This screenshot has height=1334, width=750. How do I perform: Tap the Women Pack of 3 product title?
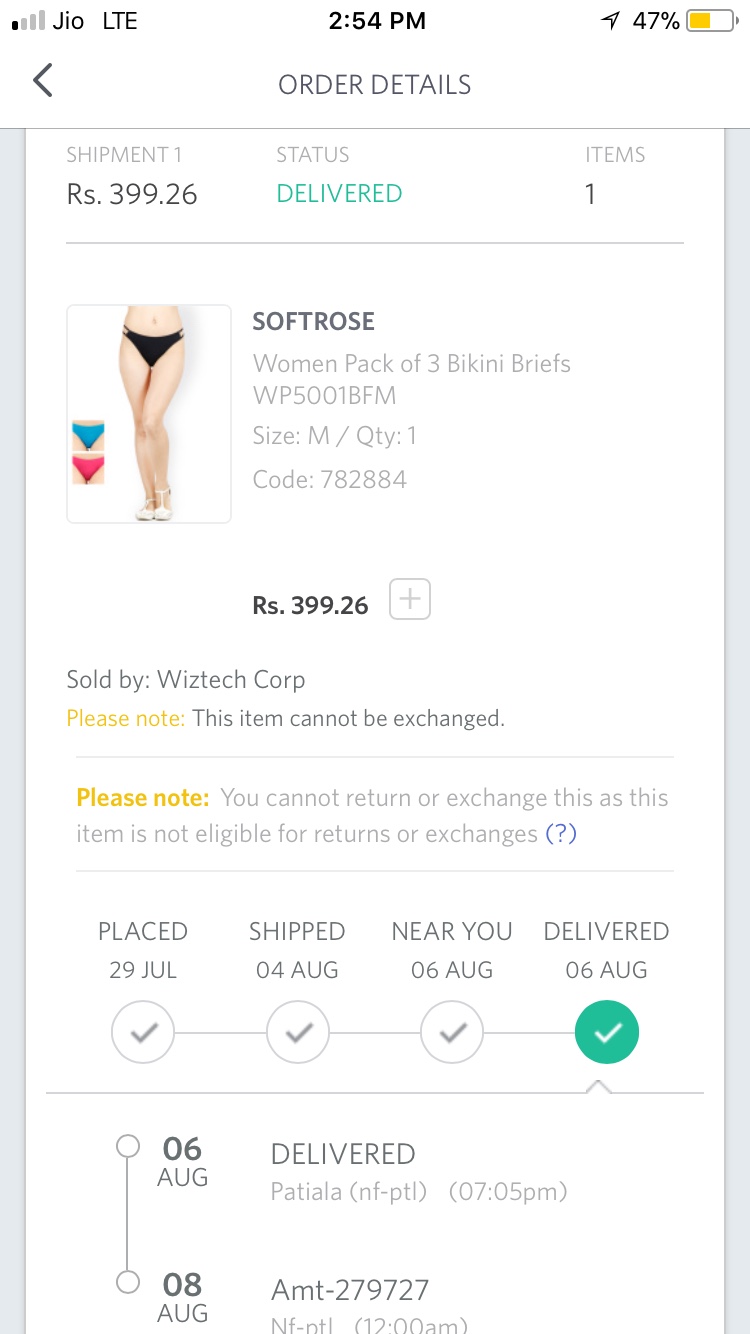(x=411, y=364)
